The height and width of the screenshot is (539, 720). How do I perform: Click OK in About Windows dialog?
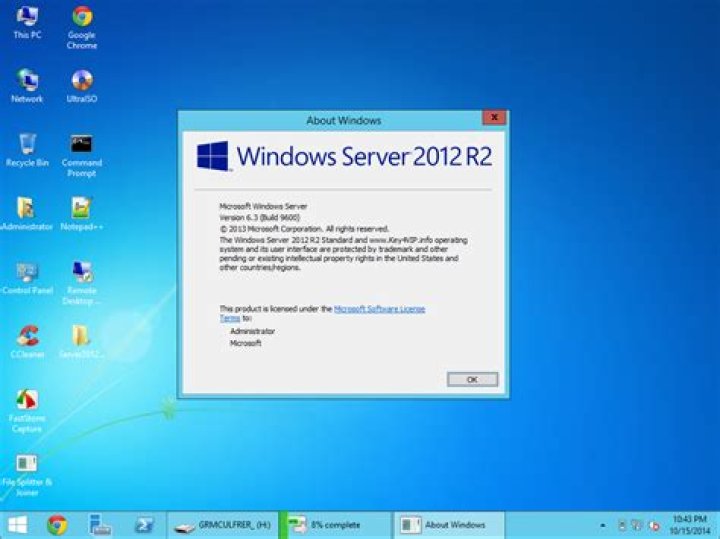coord(472,380)
